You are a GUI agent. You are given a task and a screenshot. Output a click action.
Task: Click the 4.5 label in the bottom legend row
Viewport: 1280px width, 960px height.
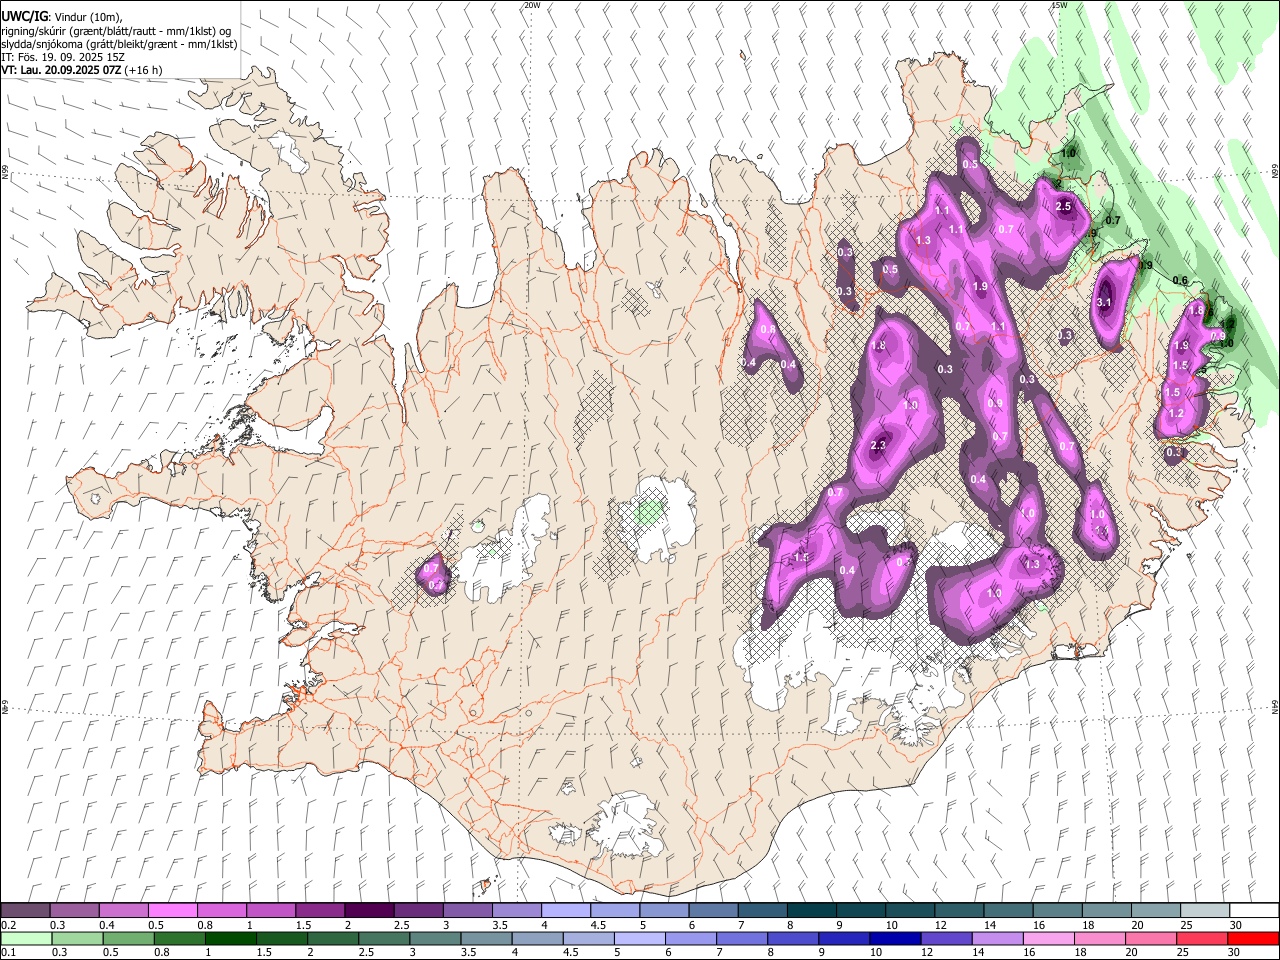[x=569, y=952]
